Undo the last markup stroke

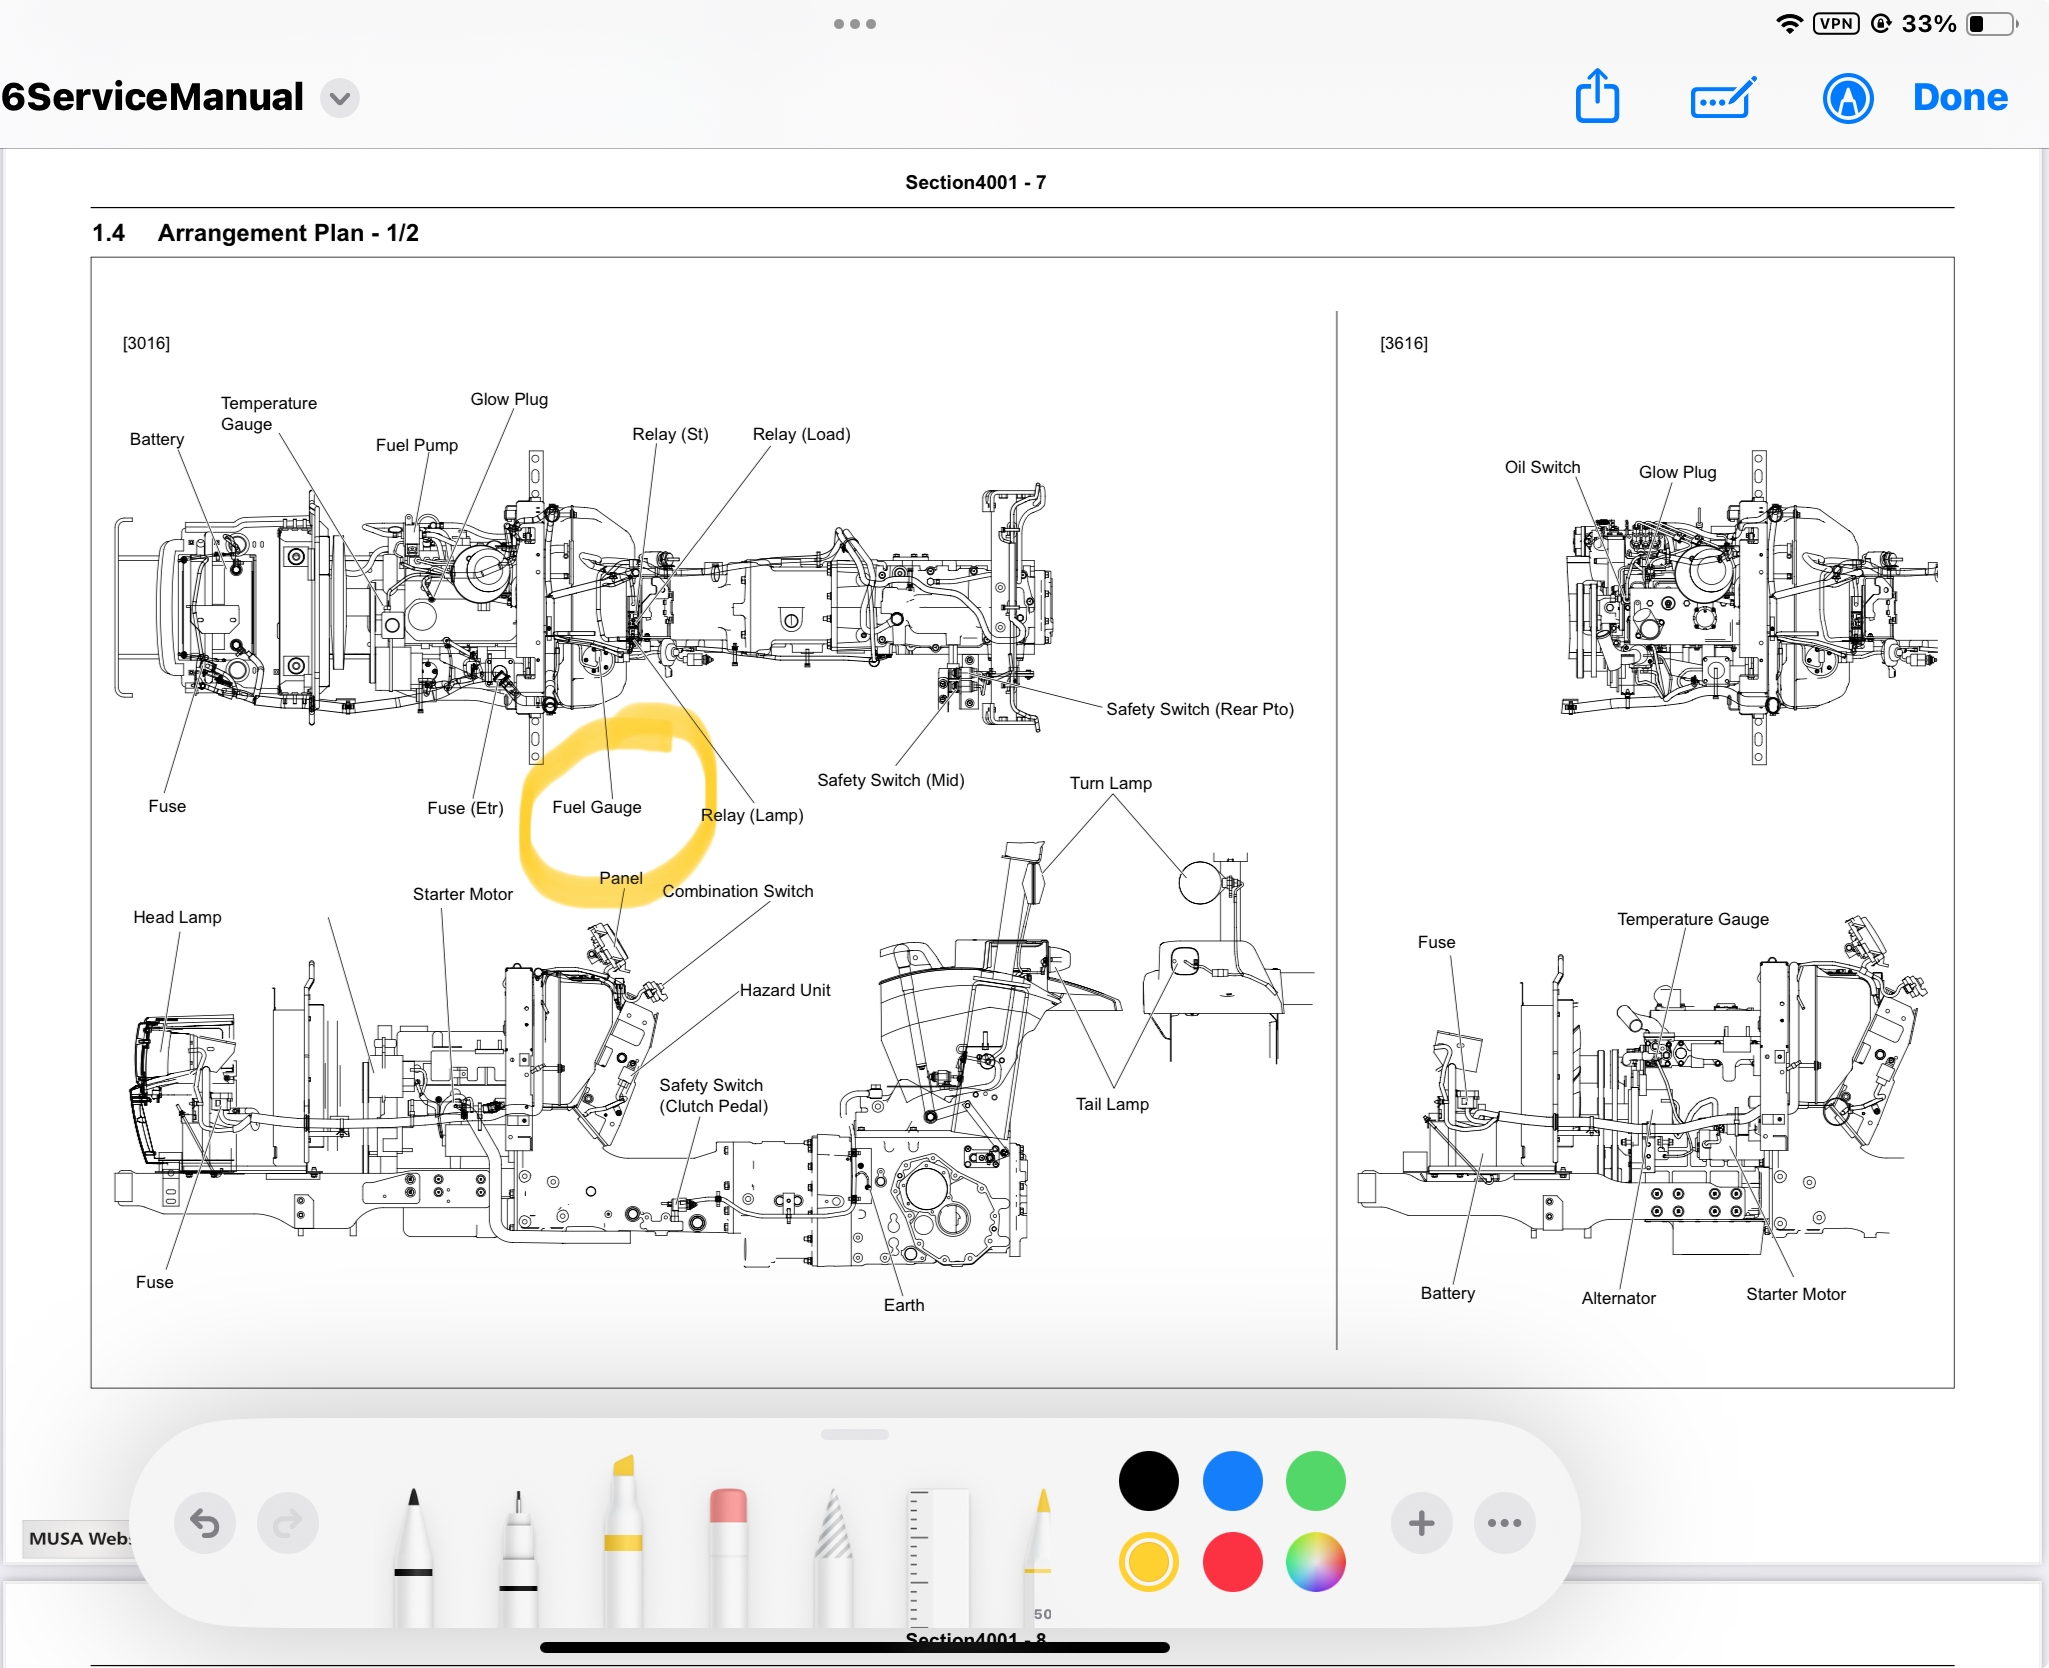205,1523
